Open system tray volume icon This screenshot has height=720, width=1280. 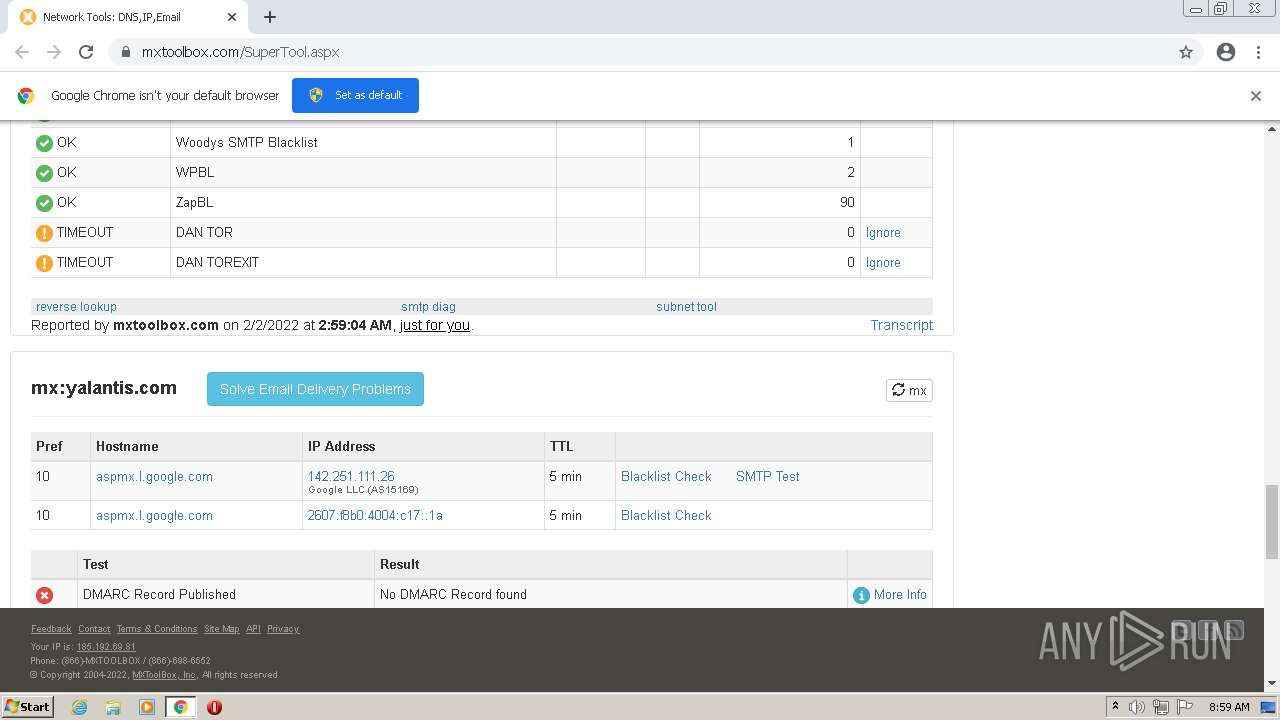tap(1137, 707)
